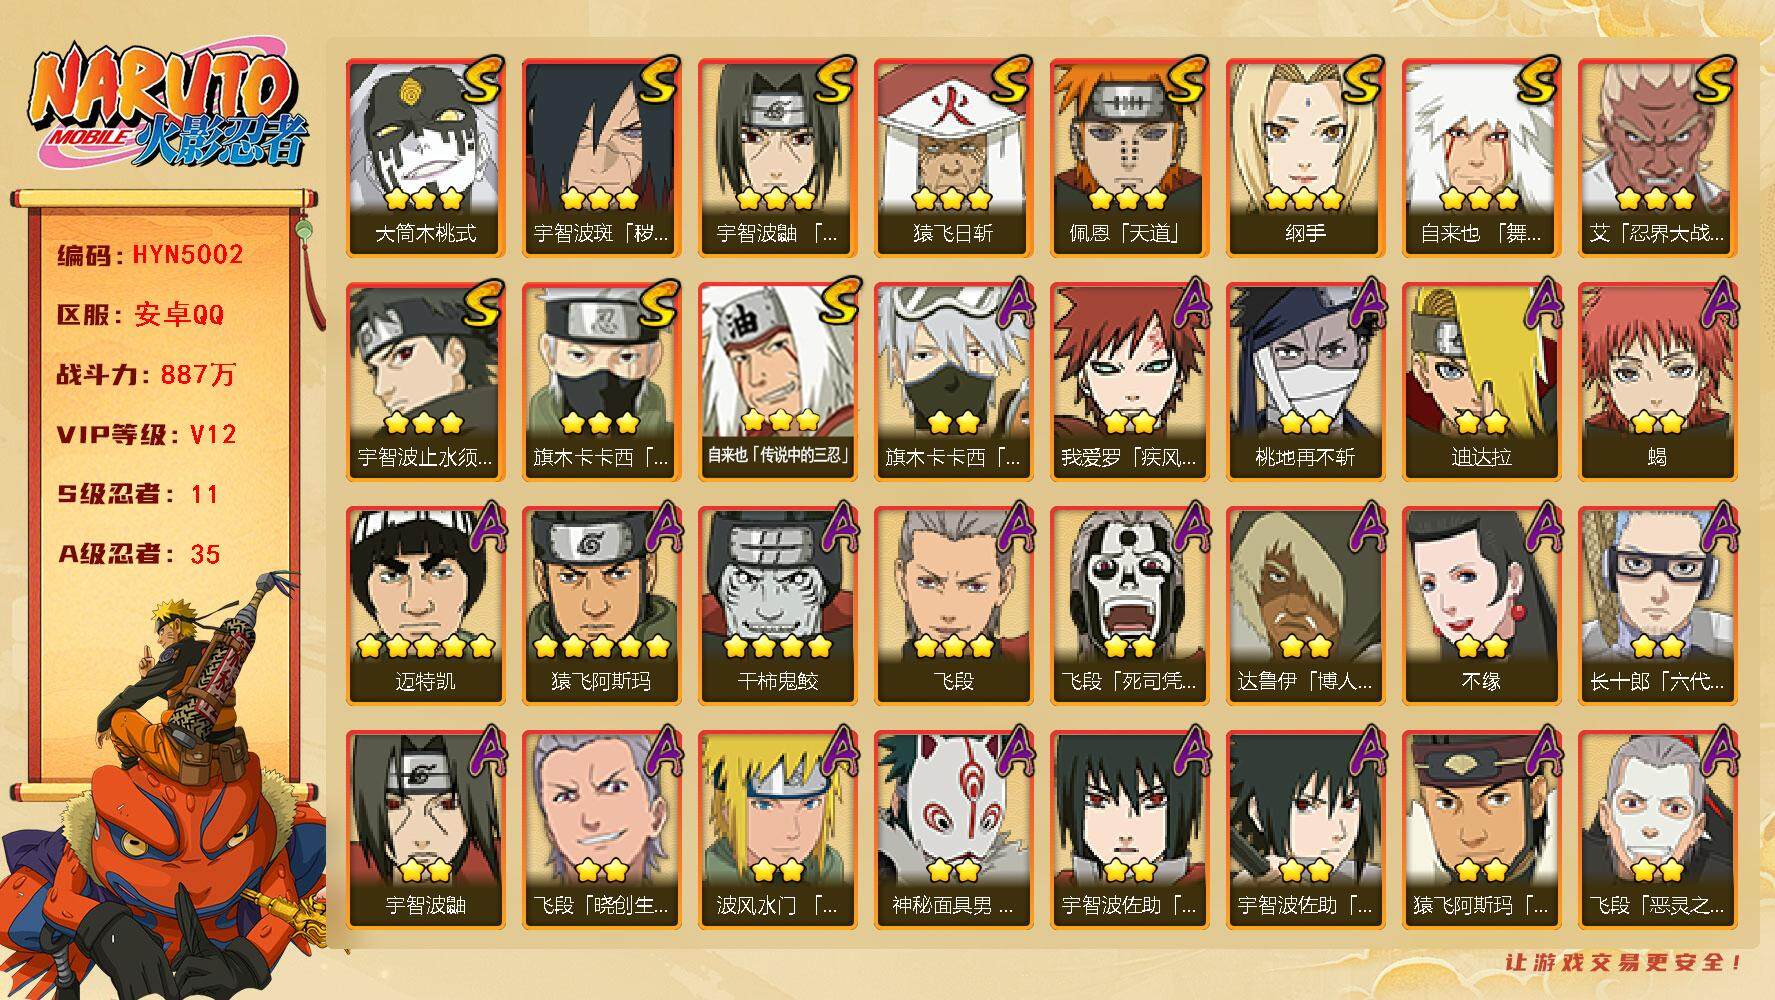Pick the 迪达拉 ninja card
Image resolution: width=1775 pixels, height=1000 pixels.
click(x=1481, y=382)
